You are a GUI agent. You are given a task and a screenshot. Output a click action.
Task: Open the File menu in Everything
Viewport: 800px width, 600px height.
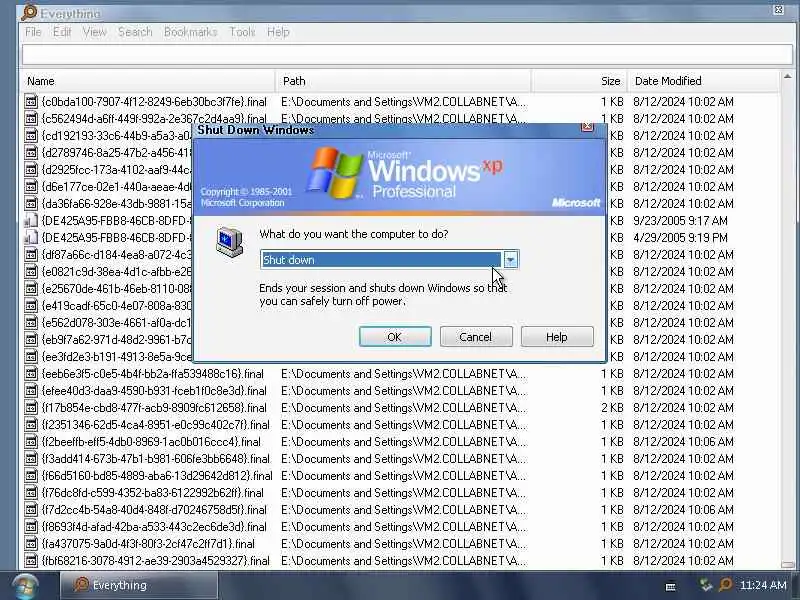pyautogui.click(x=33, y=32)
